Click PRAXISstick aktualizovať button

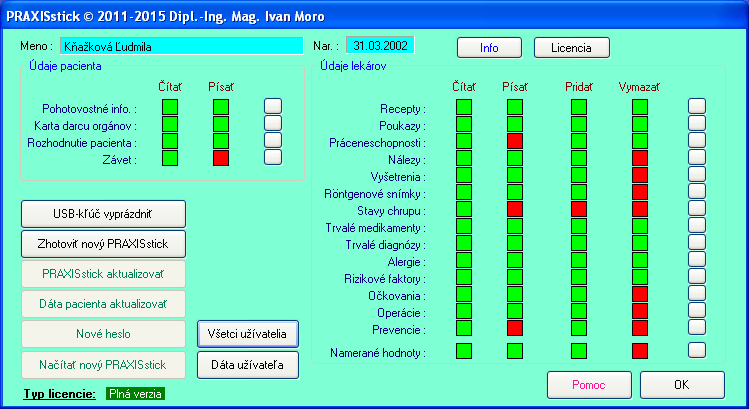pyautogui.click(x=103, y=274)
